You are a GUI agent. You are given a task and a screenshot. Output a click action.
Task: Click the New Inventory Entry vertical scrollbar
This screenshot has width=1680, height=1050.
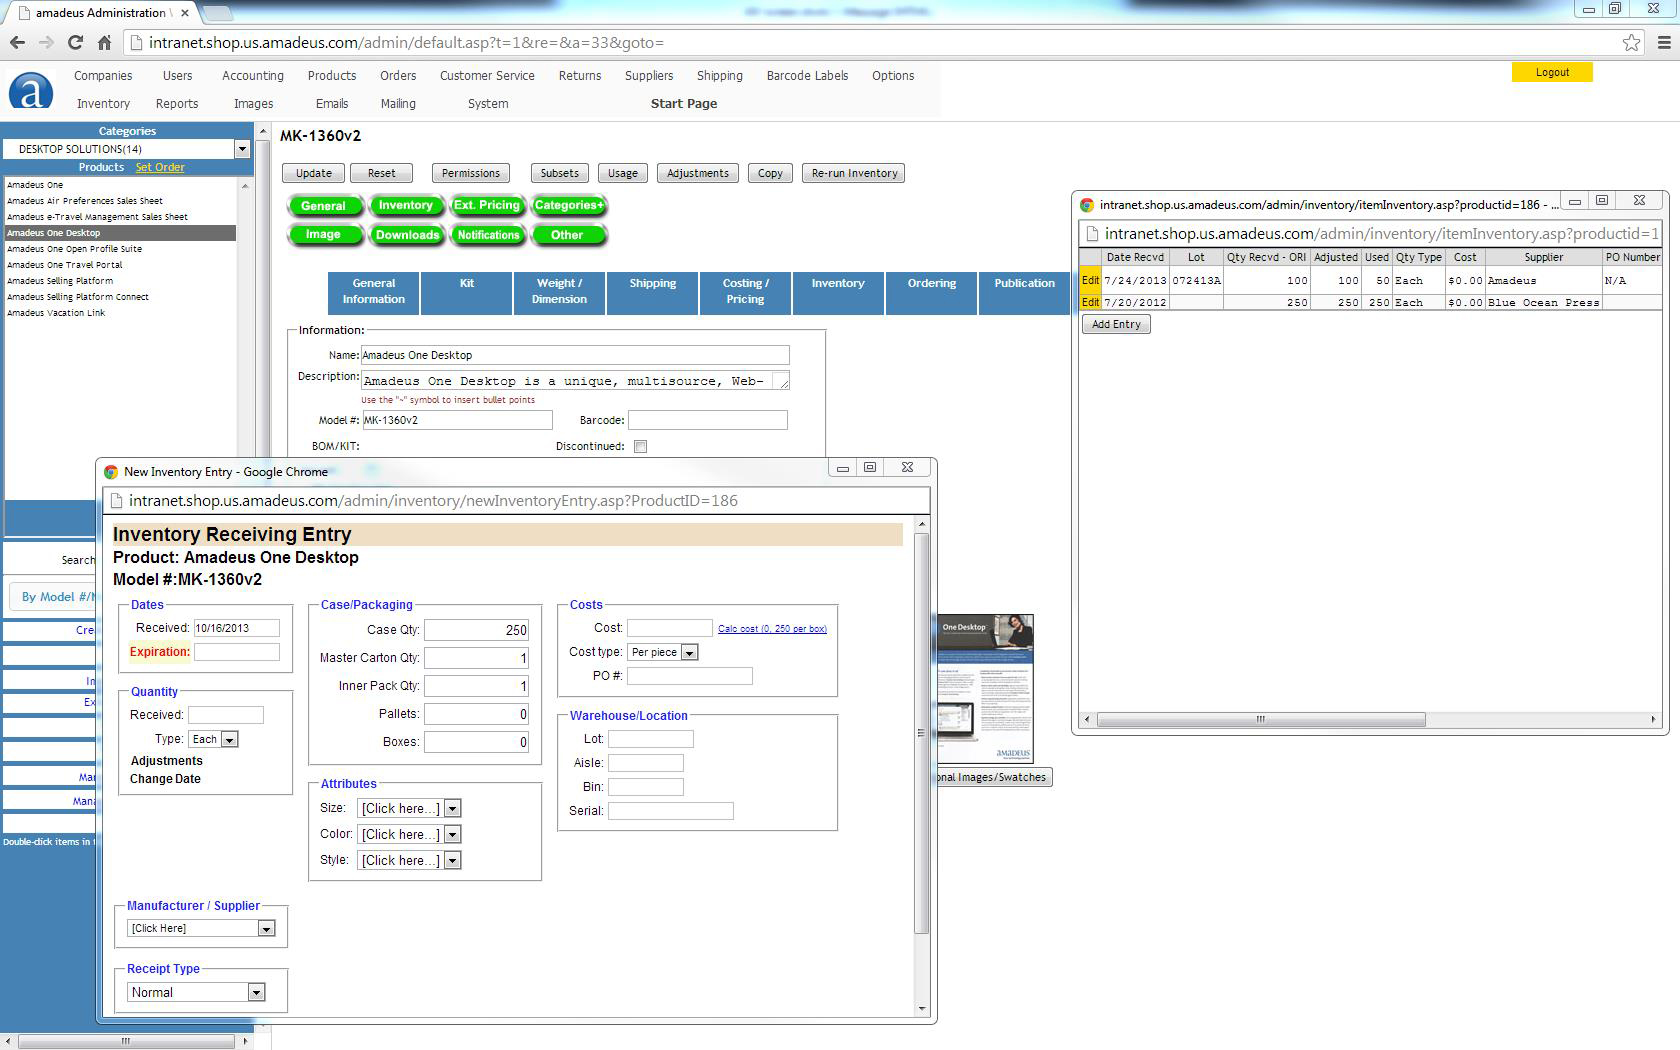click(x=921, y=733)
